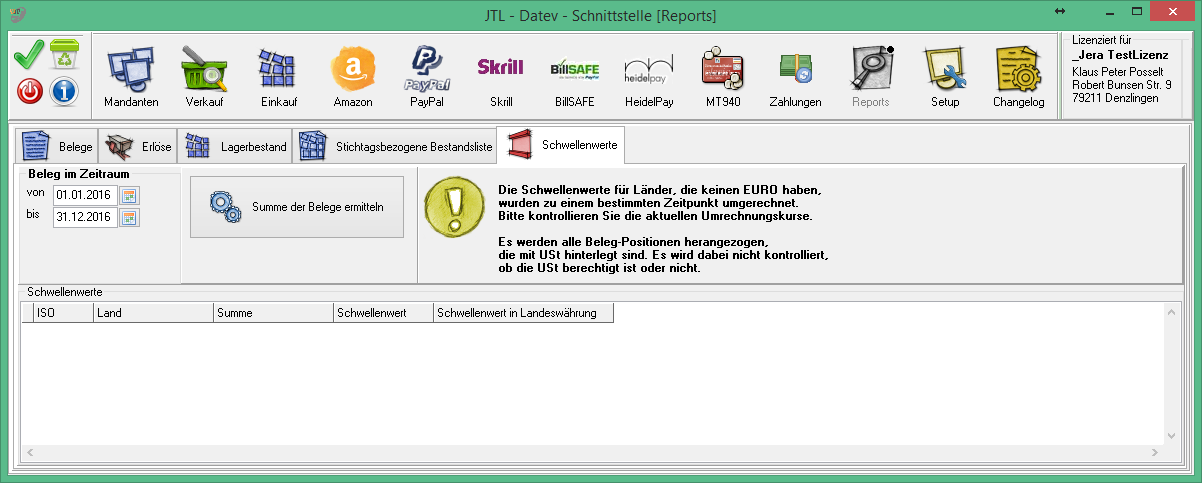Screen dimensions: 1202x483
Task: Open the Mandanten module
Action: pos(131,76)
